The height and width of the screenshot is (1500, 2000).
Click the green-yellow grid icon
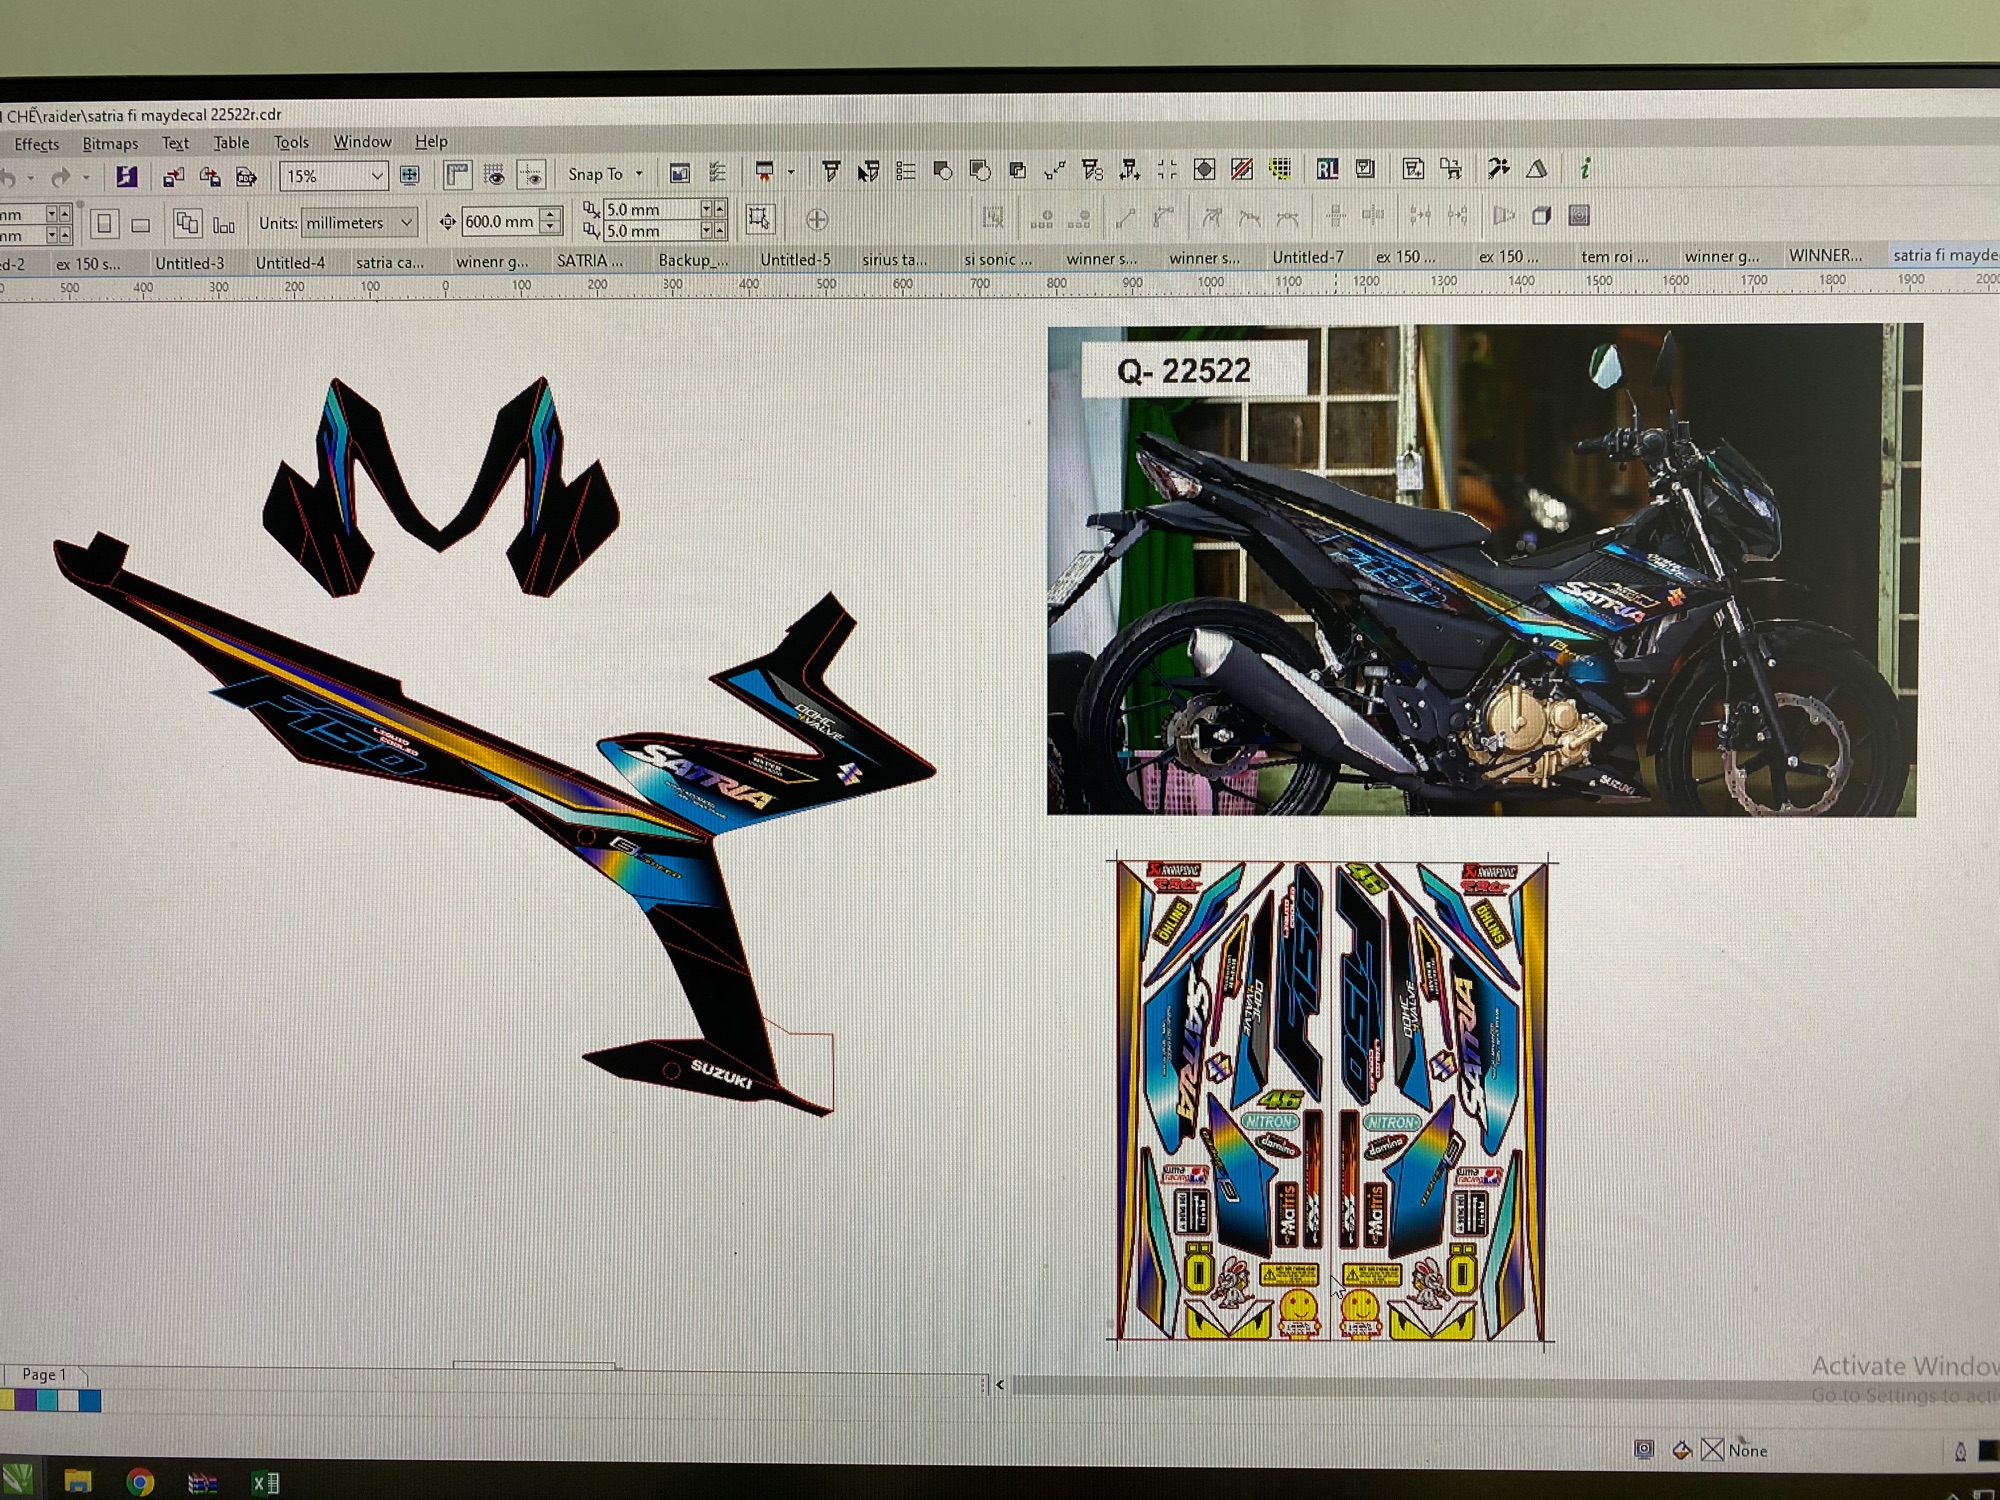pyautogui.click(x=1280, y=169)
